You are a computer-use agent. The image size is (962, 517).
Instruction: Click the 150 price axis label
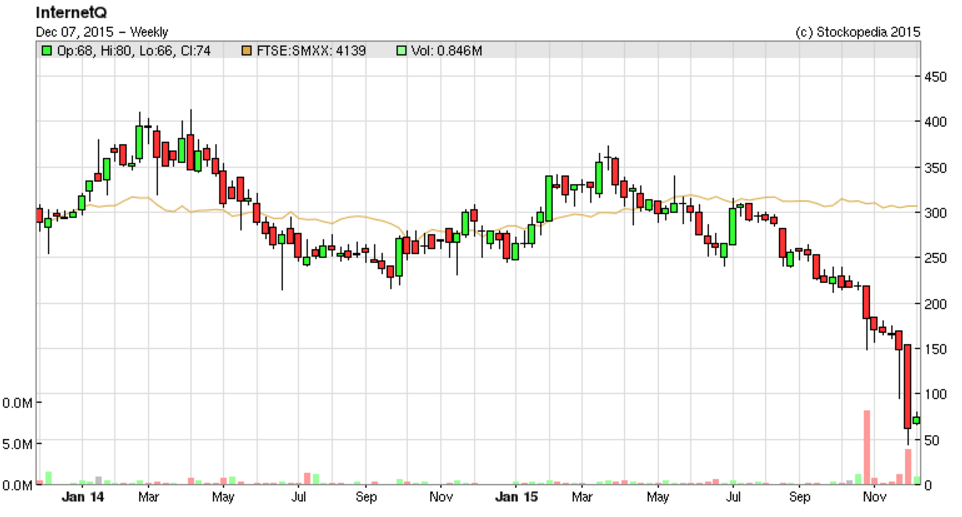coord(935,349)
